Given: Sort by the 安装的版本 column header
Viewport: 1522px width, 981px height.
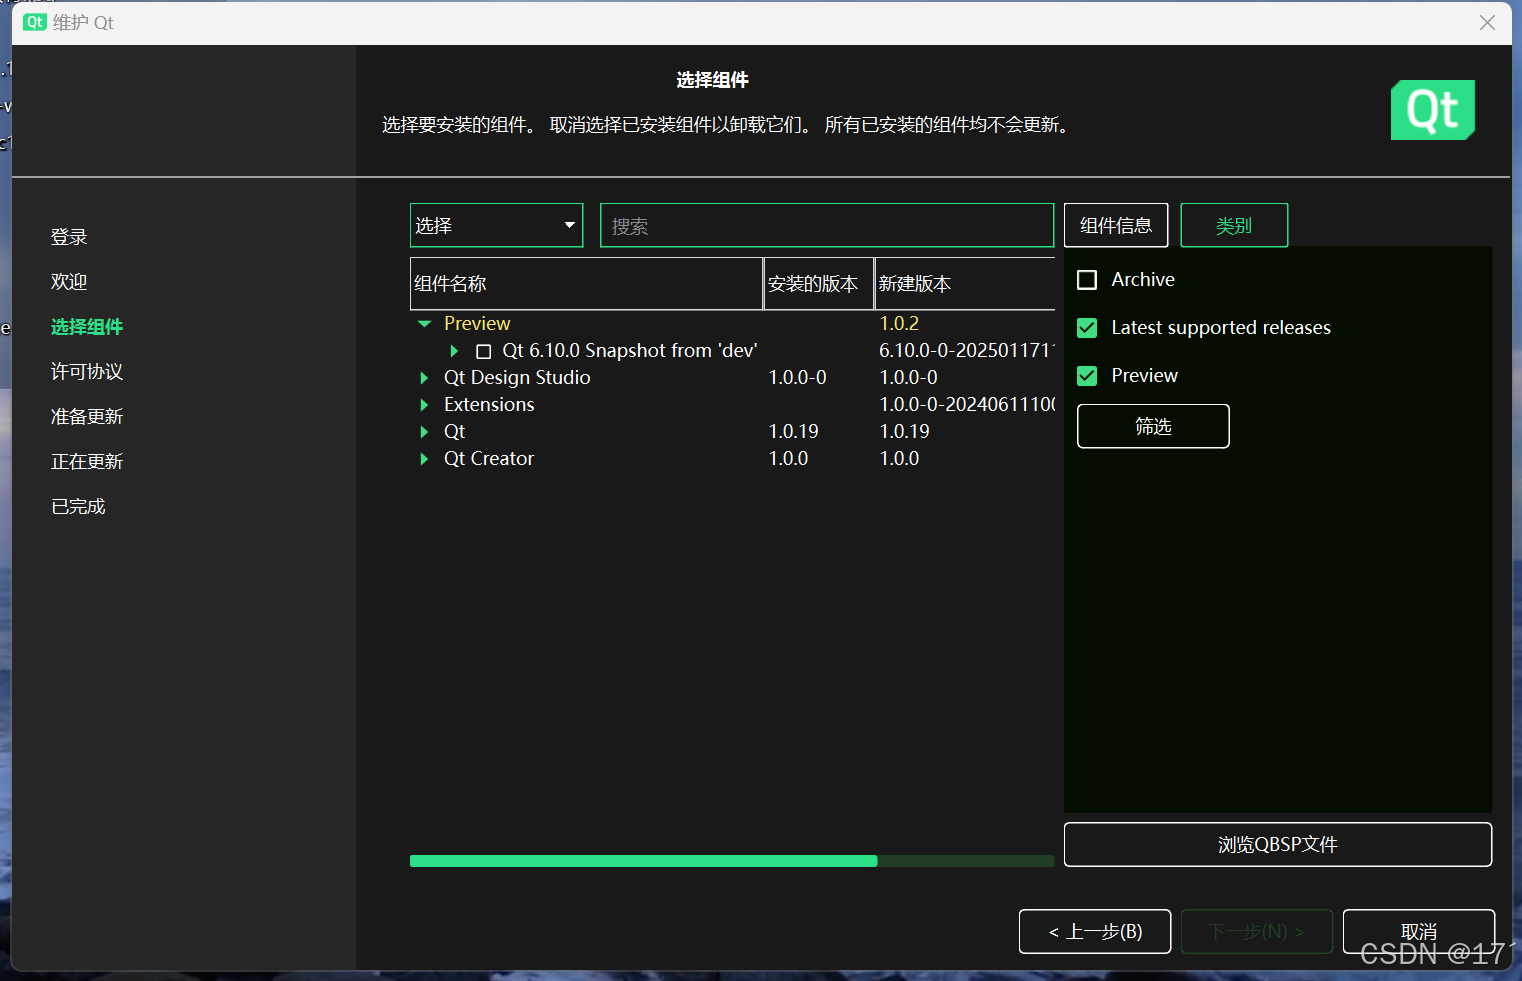Looking at the screenshot, I should click(x=819, y=284).
